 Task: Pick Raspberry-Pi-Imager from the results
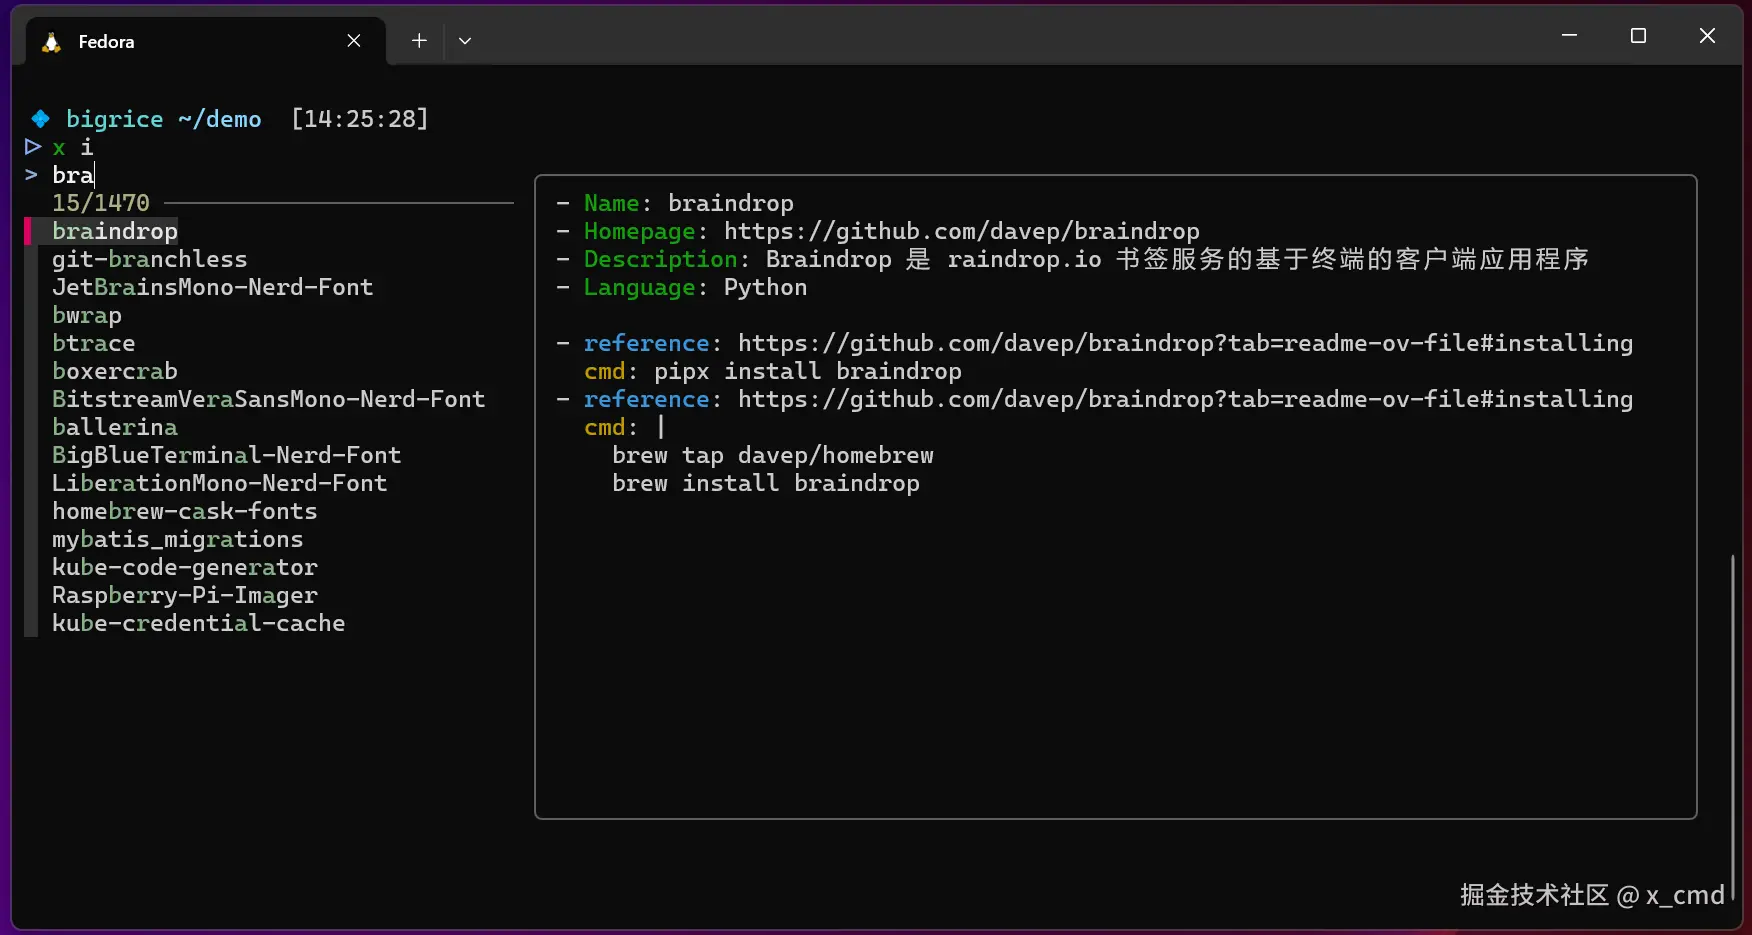pyautogui.click(x=185, y=595)
